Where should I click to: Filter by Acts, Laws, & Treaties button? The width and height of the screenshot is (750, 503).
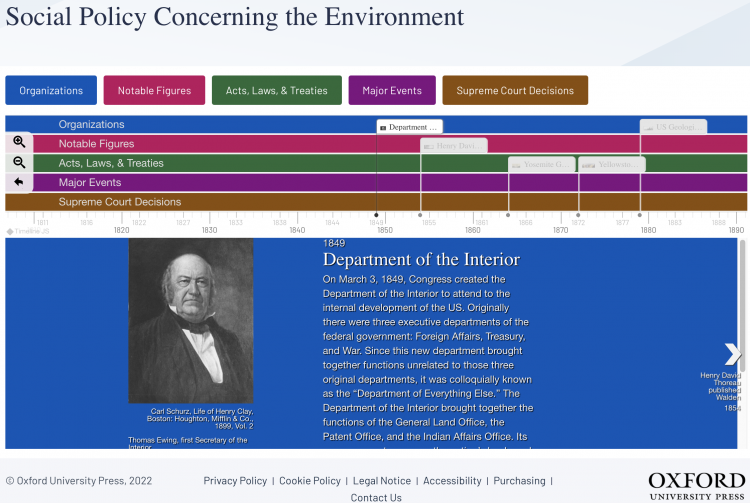tap(277, 90)
